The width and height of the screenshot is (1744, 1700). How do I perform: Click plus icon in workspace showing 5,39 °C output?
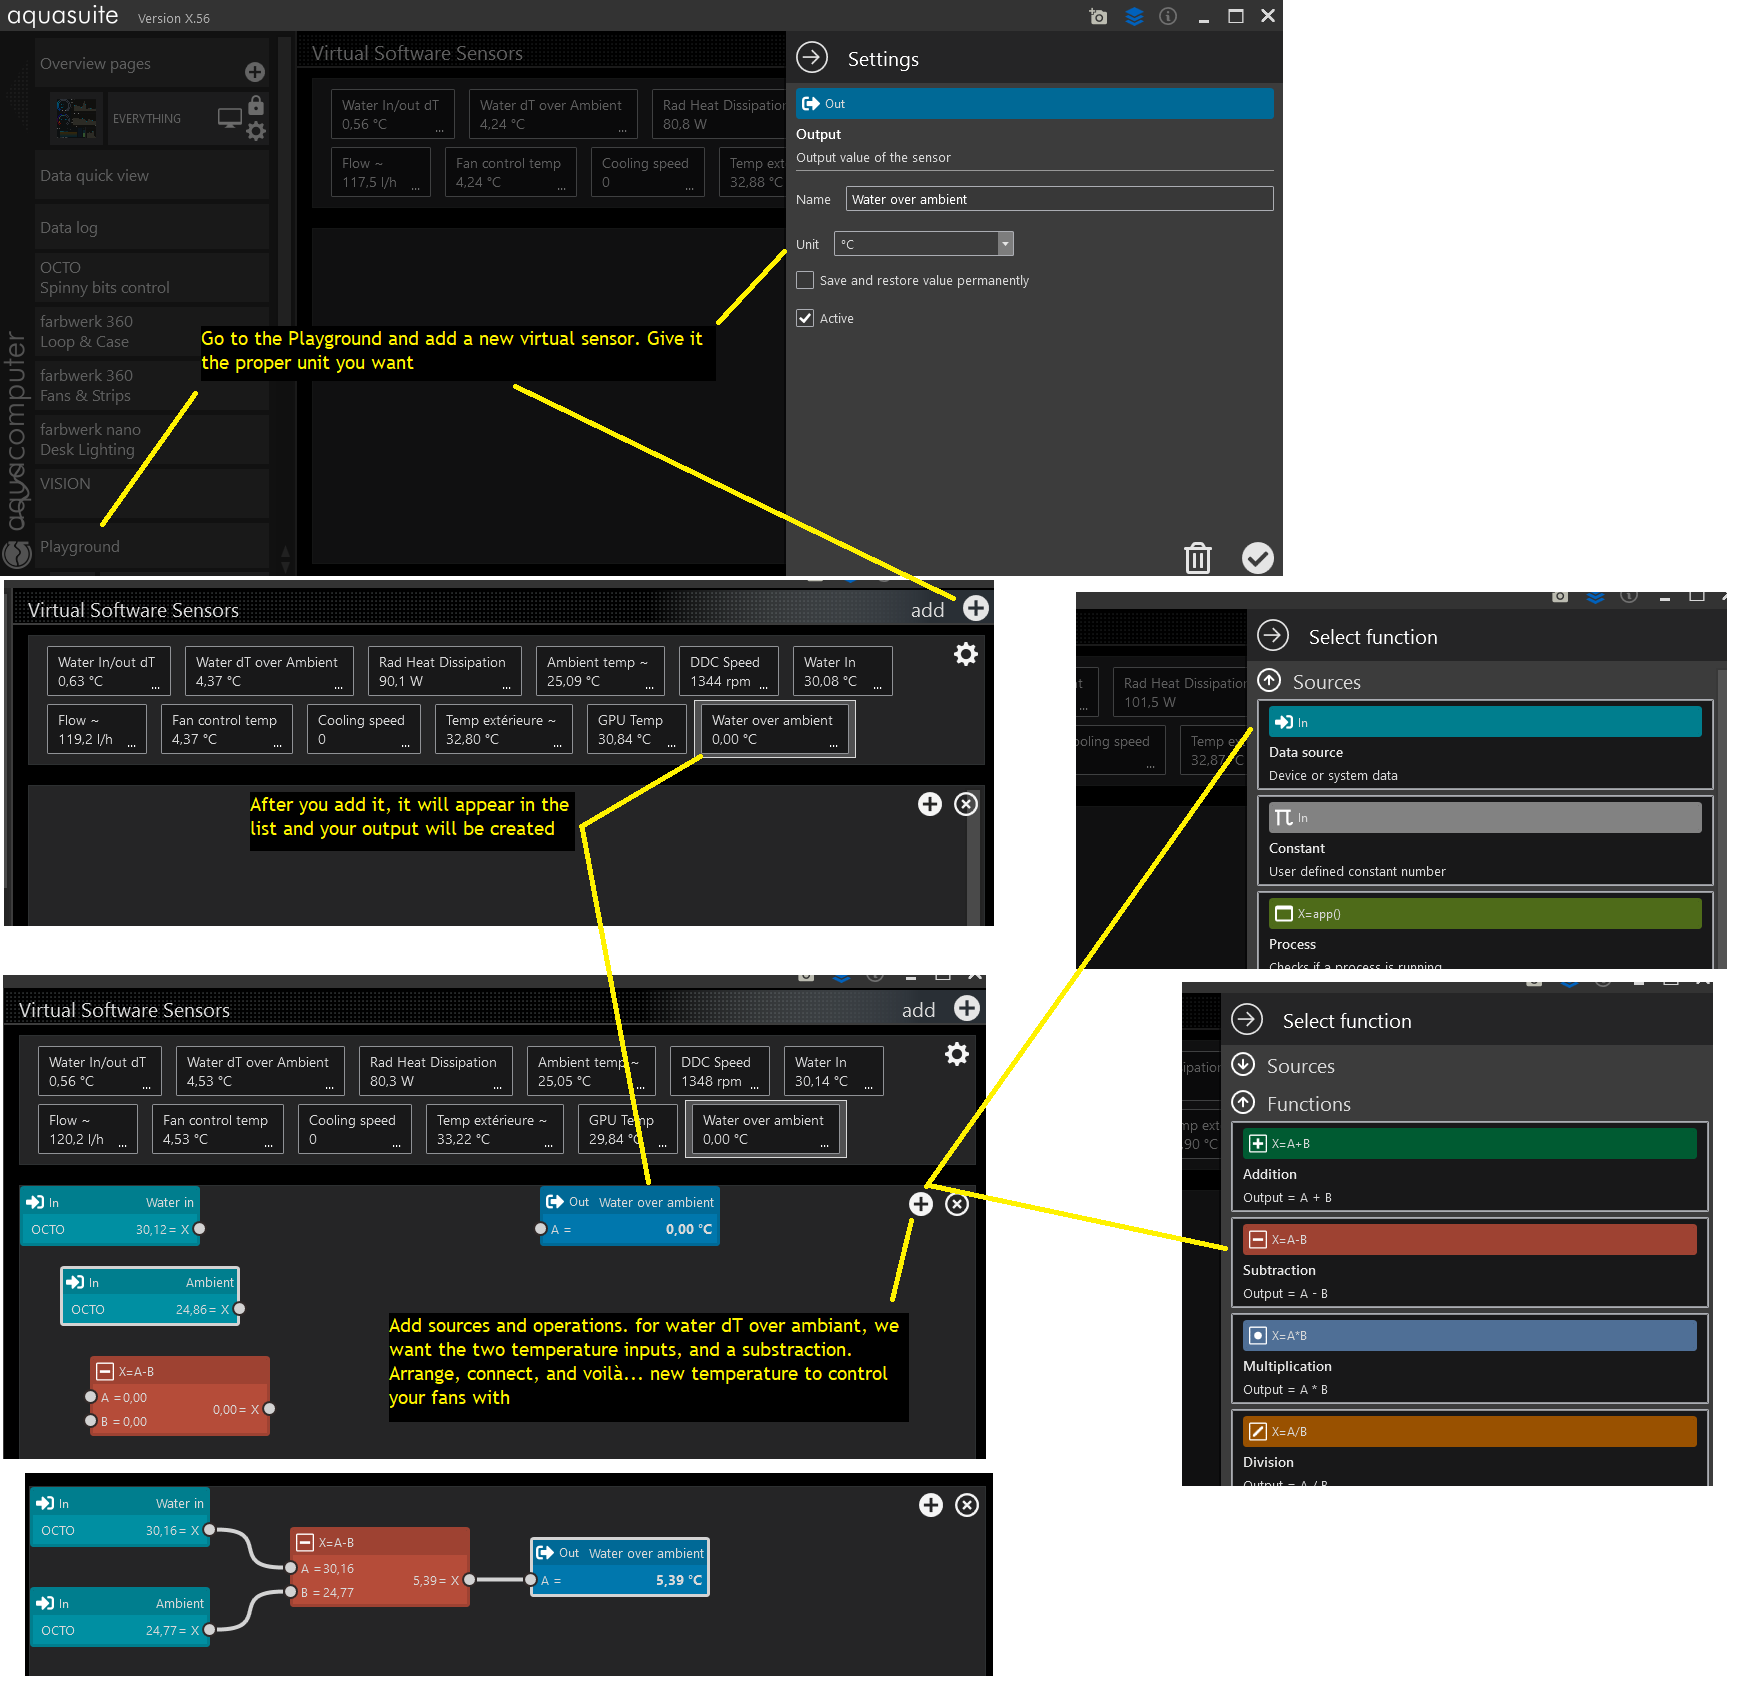tap(931, 1505)
